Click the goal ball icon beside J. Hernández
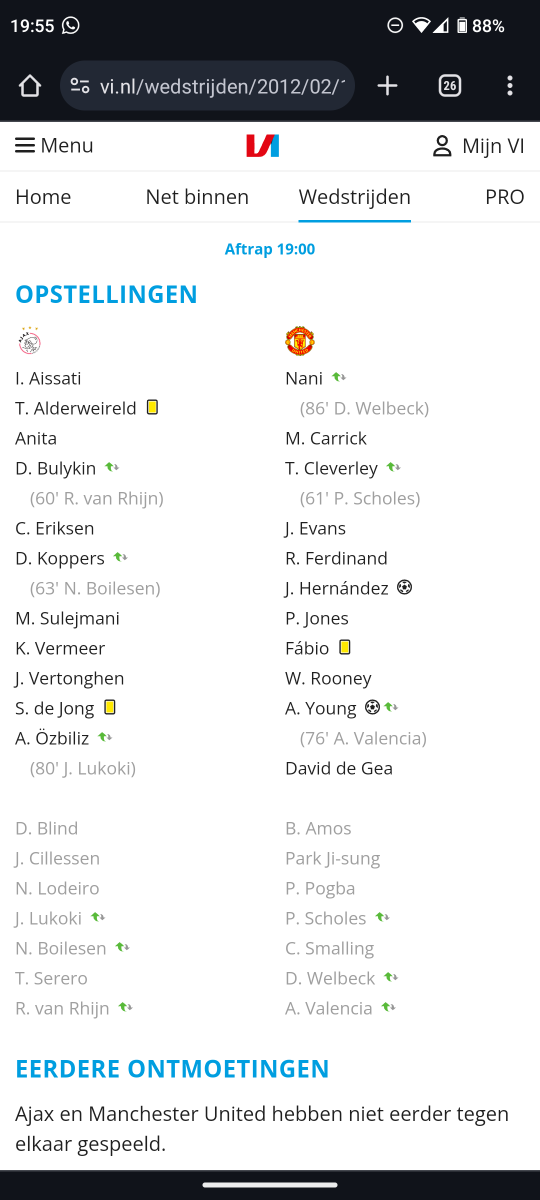The height and width of the screenshot is (1200, 540). 404,587
